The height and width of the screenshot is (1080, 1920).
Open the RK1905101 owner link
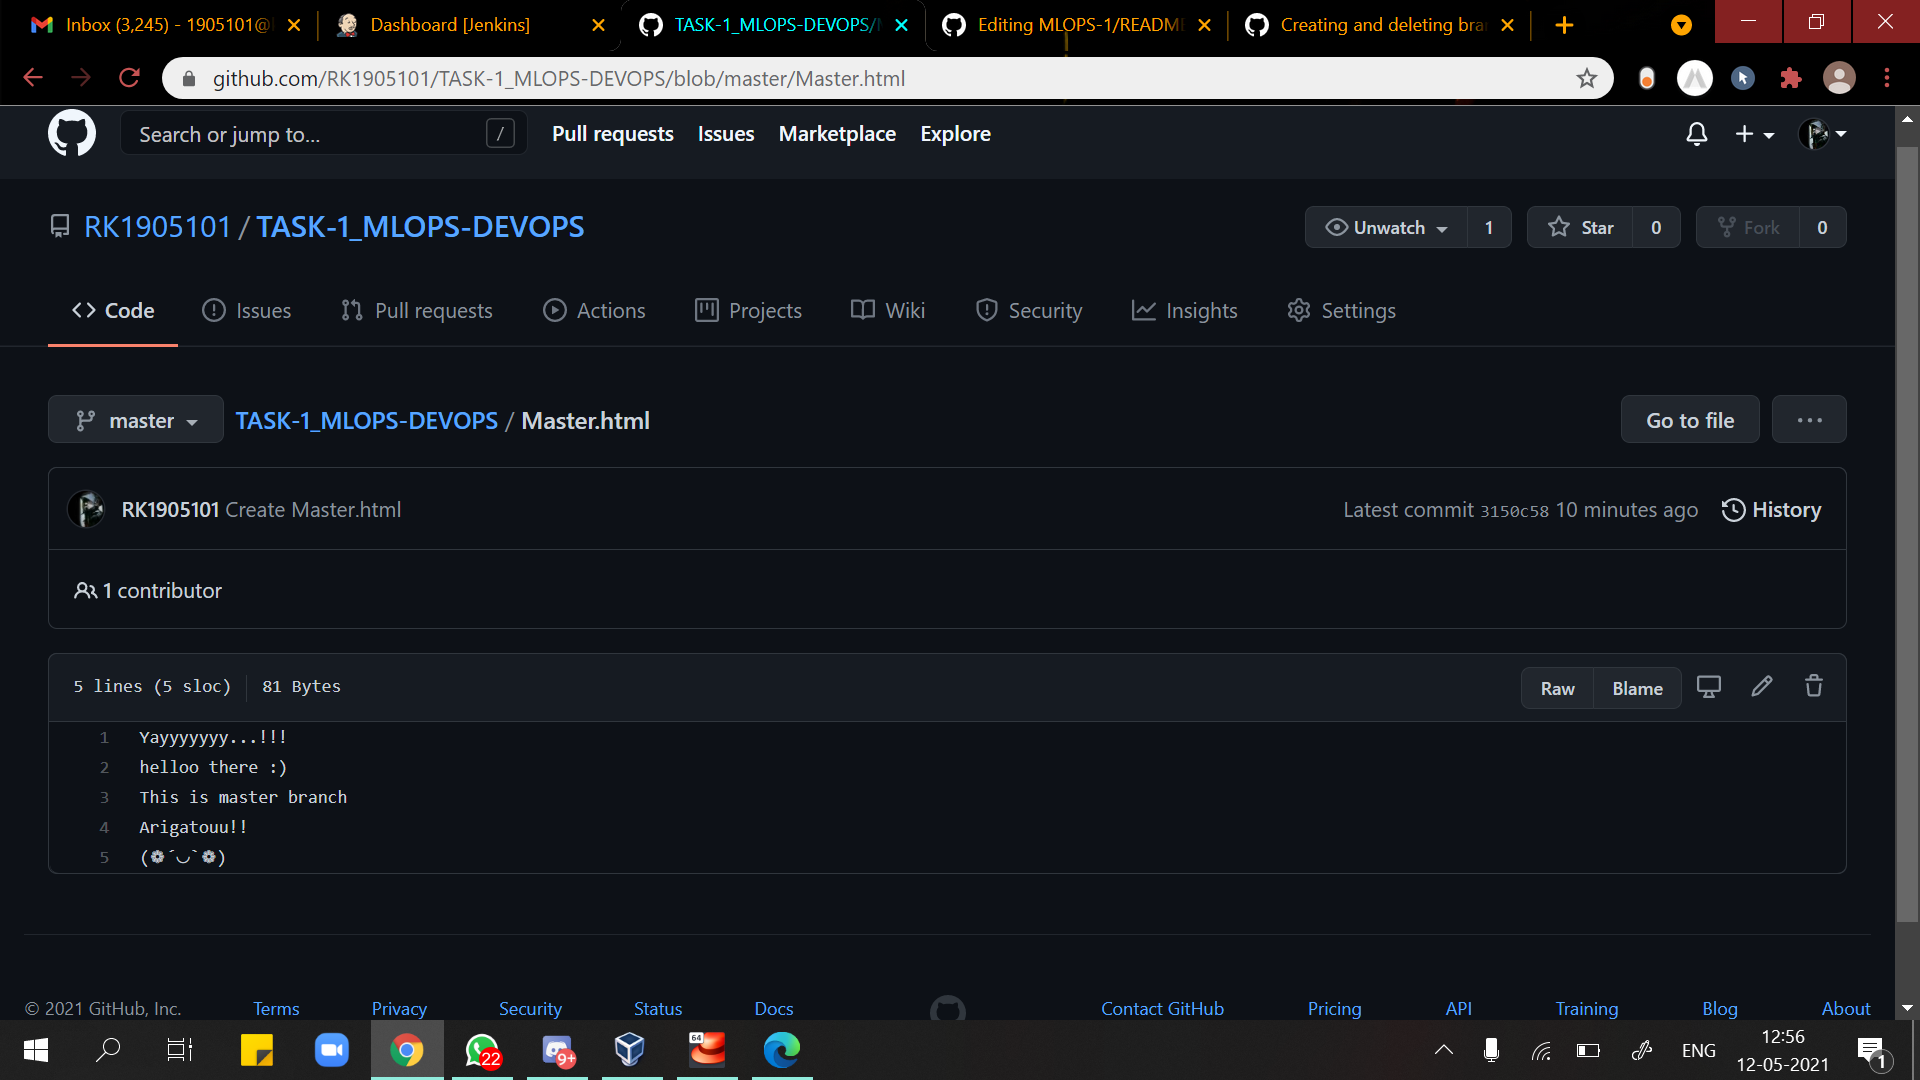point(157,227)
